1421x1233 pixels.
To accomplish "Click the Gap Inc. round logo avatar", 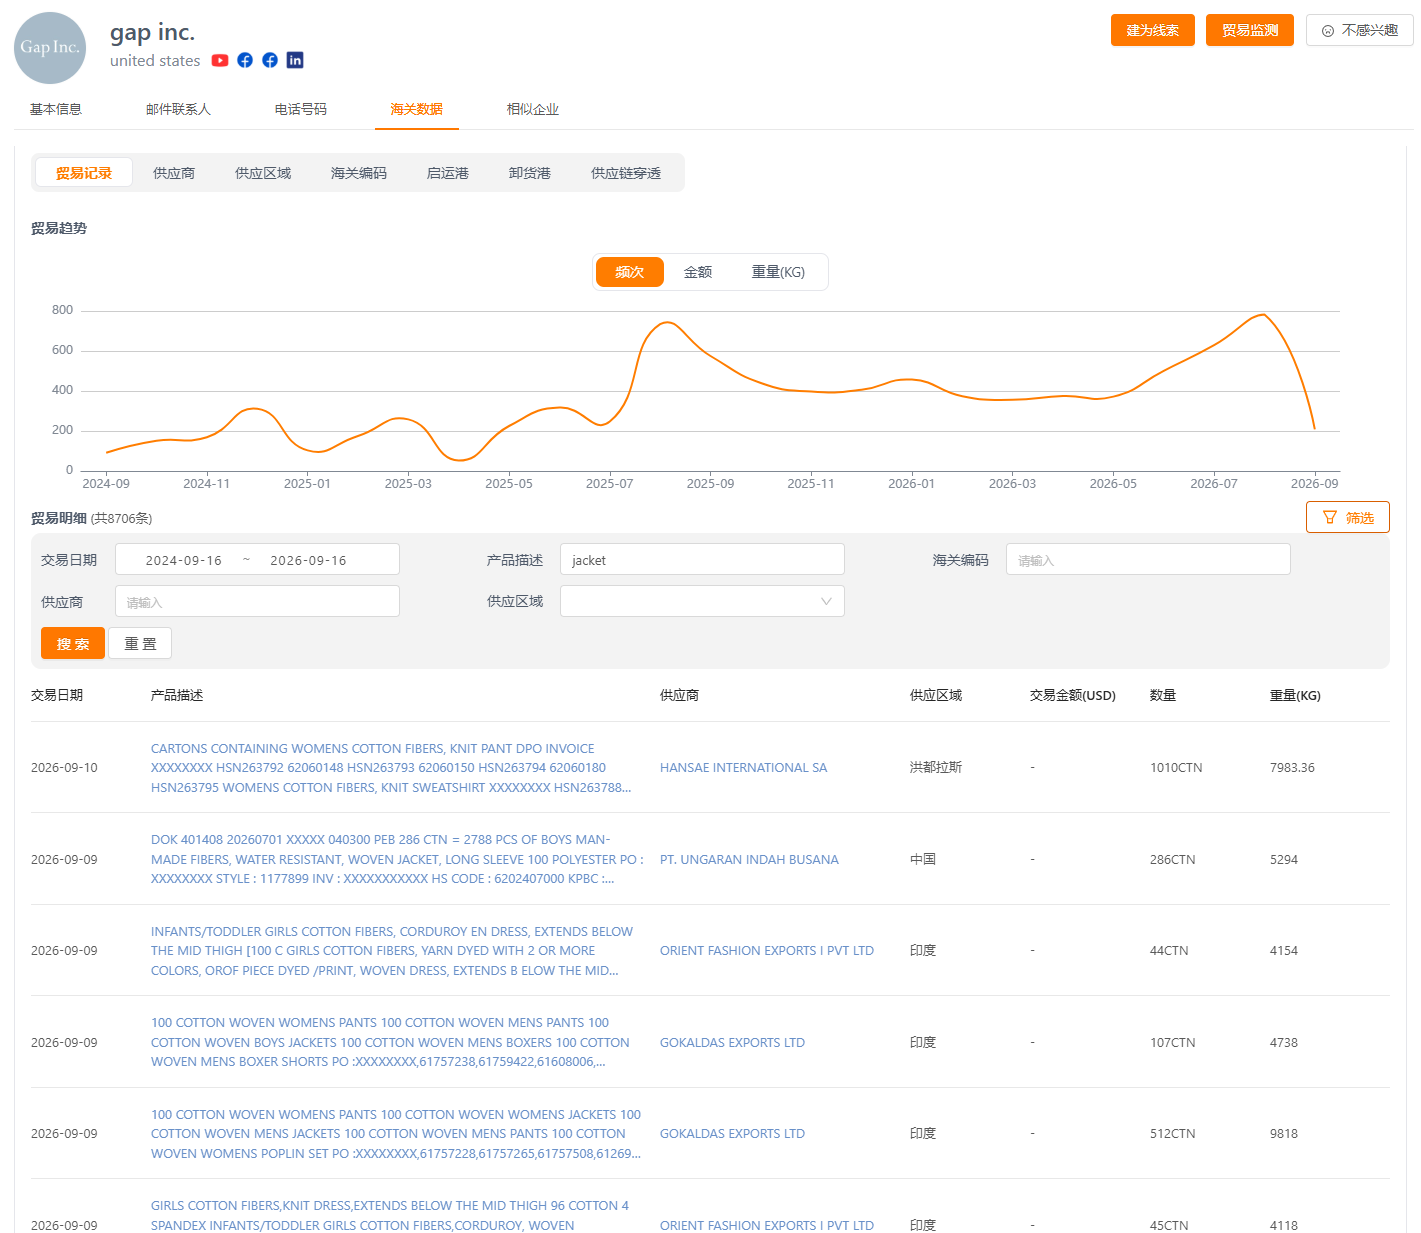I will tap(50, 48).
